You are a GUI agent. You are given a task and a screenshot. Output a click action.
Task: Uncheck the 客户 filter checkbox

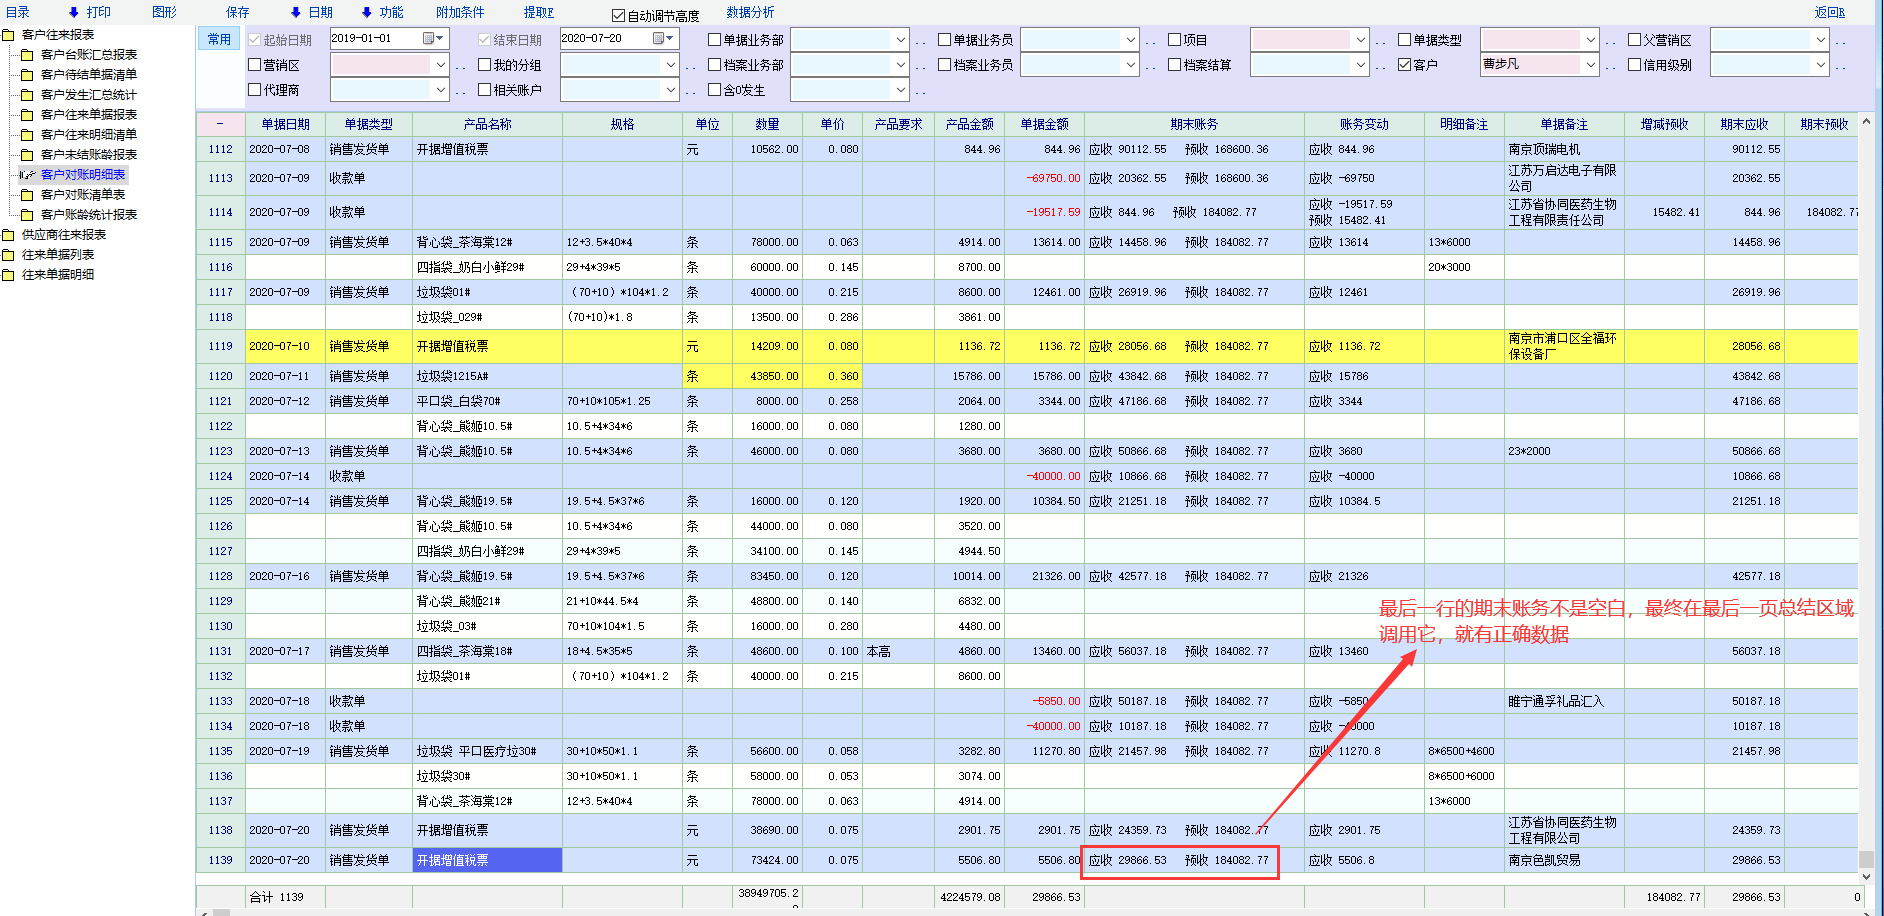point(1405,65)
